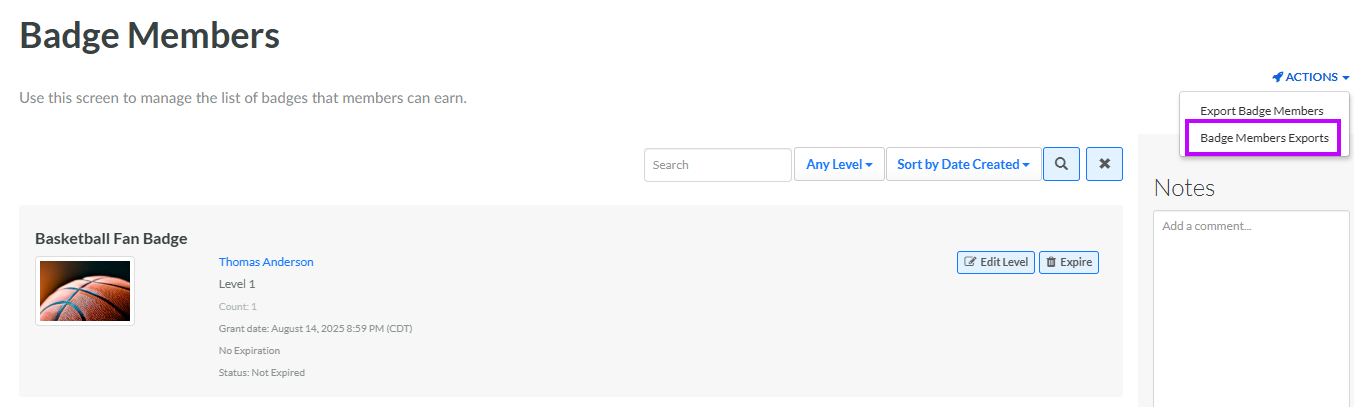
Task: Open the Any Level filter dropdown
Action: pos(839,164)
